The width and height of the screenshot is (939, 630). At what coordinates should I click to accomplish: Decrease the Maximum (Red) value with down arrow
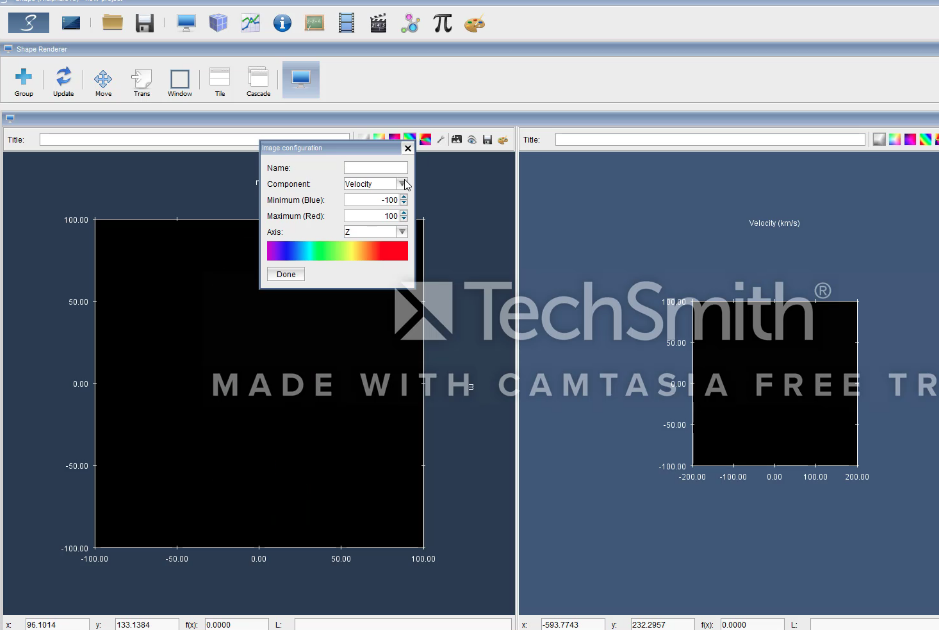pyautogui.click(x=404, y=219)
